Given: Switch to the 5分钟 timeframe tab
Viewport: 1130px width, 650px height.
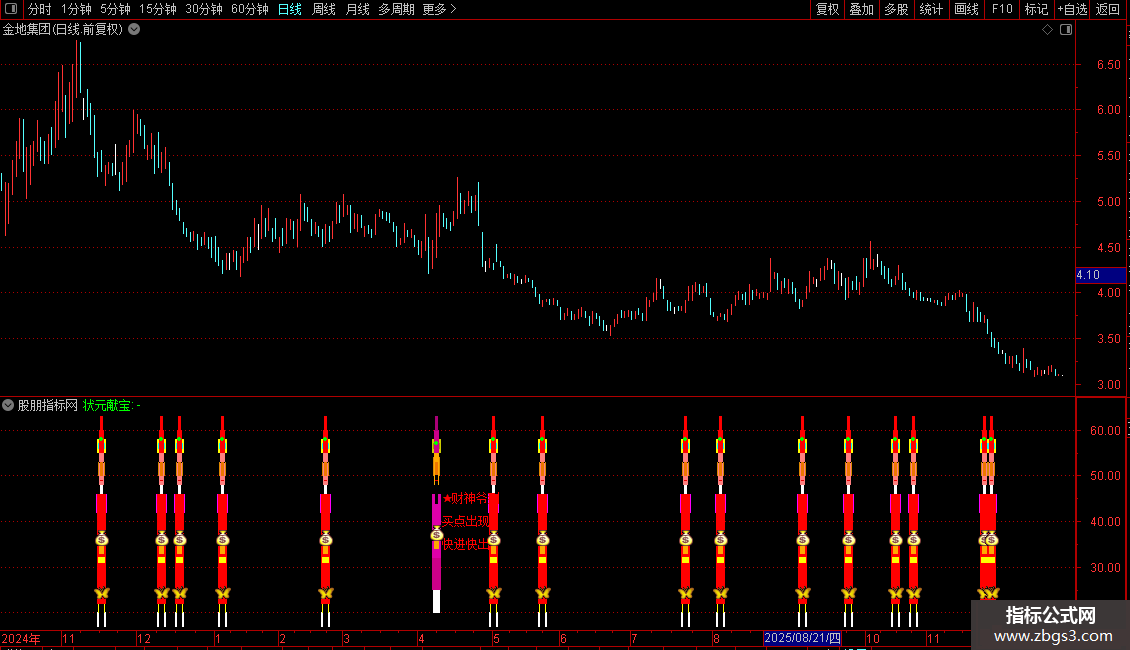Looking at the screenshot, I should tap(115, 9).
